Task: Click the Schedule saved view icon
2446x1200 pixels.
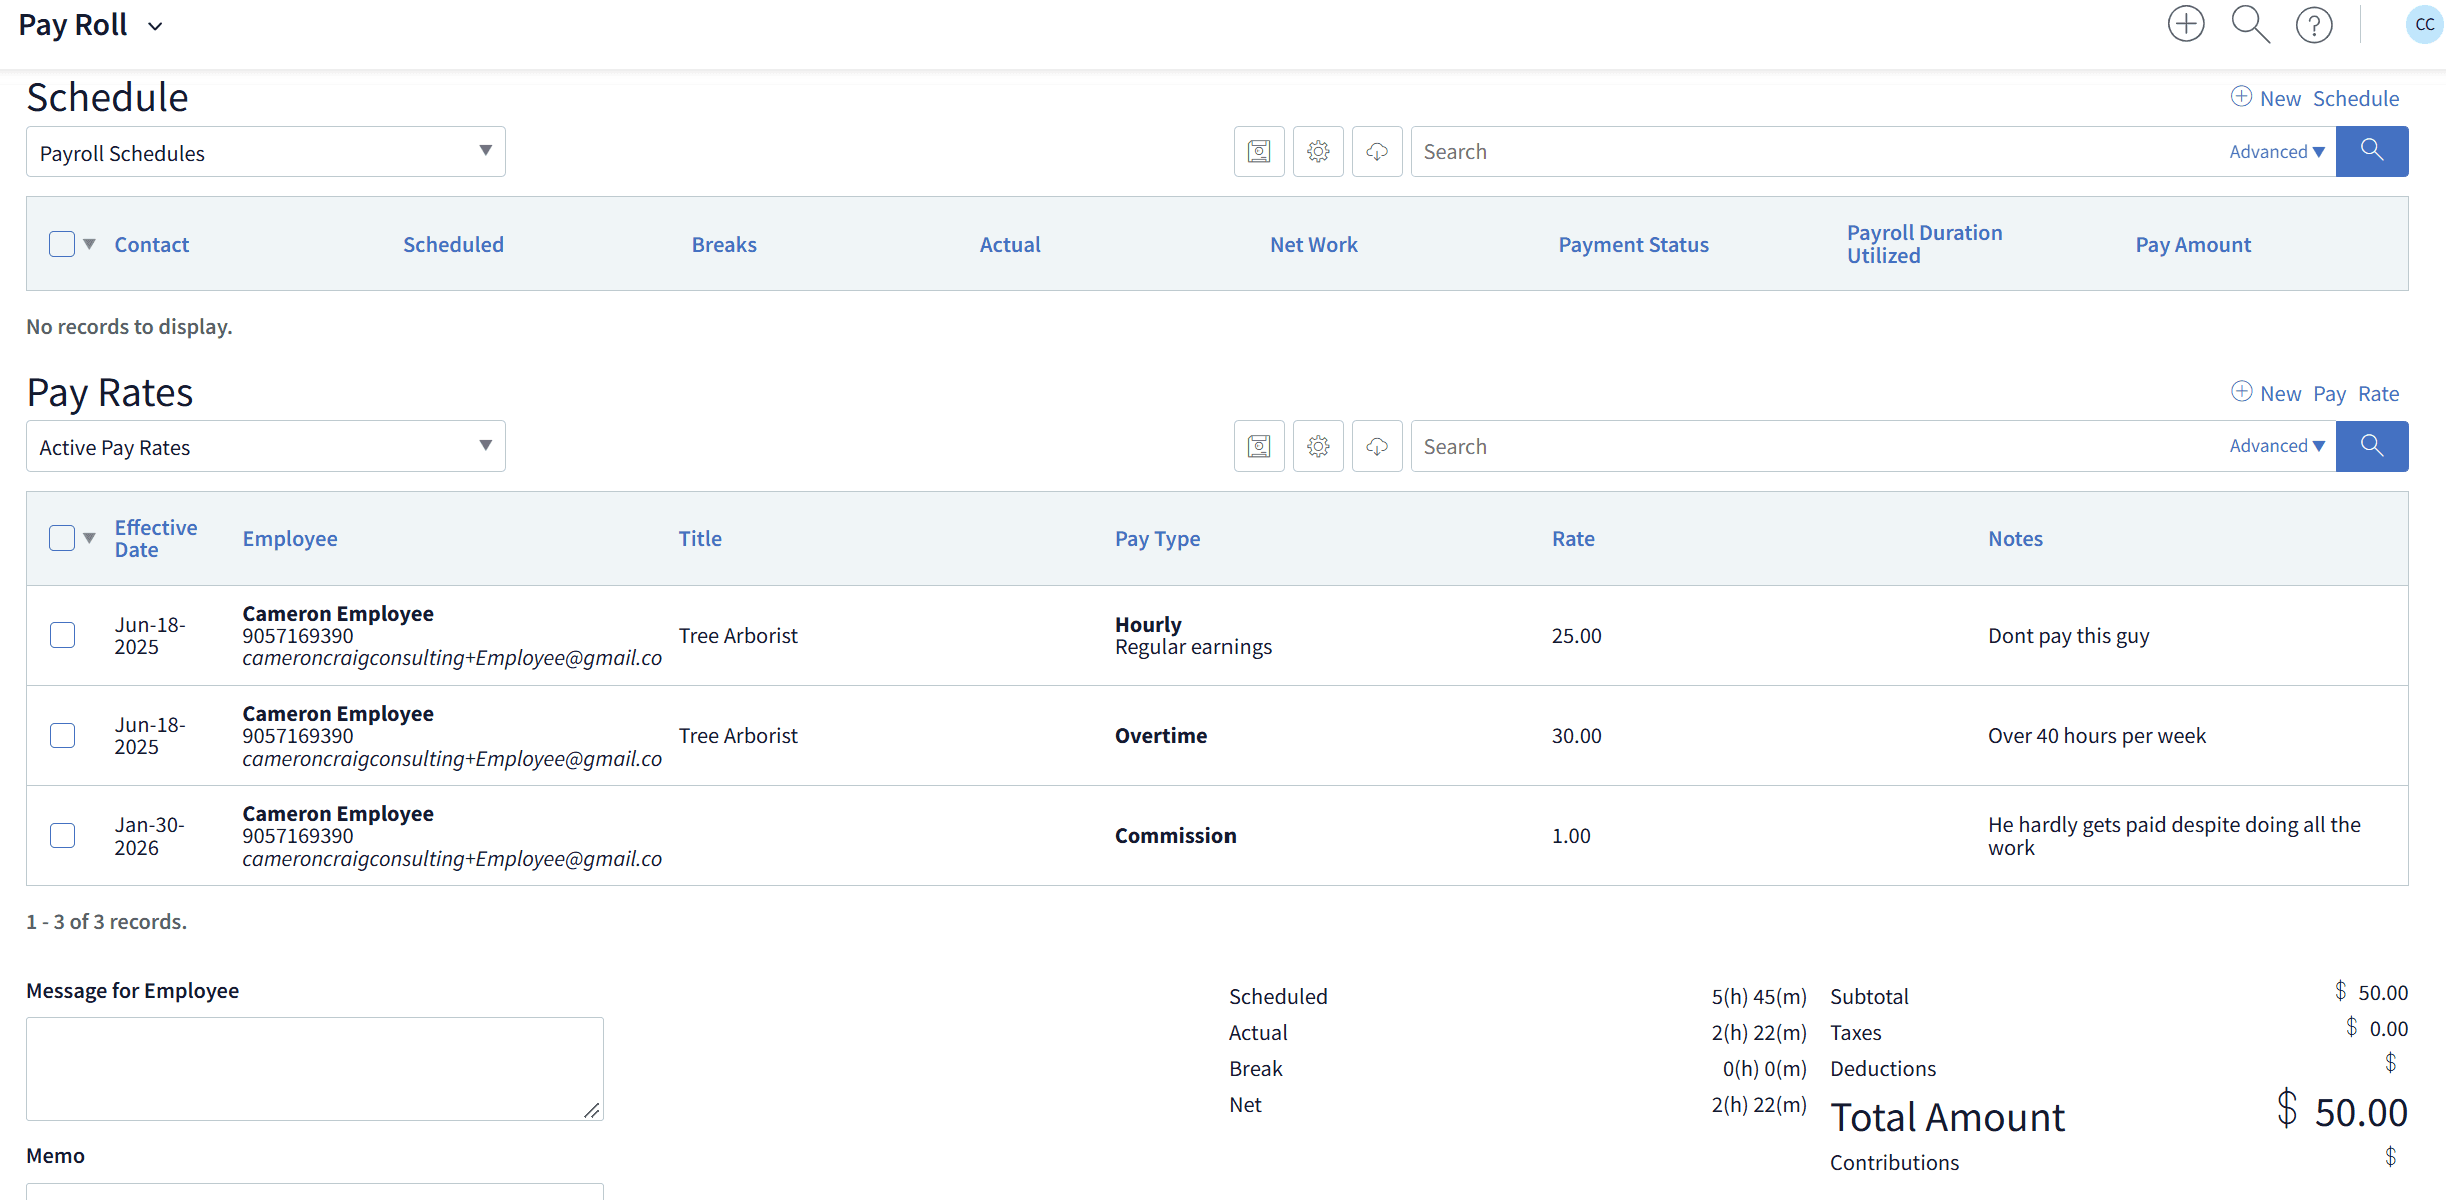Action: tap(1259, 151)
